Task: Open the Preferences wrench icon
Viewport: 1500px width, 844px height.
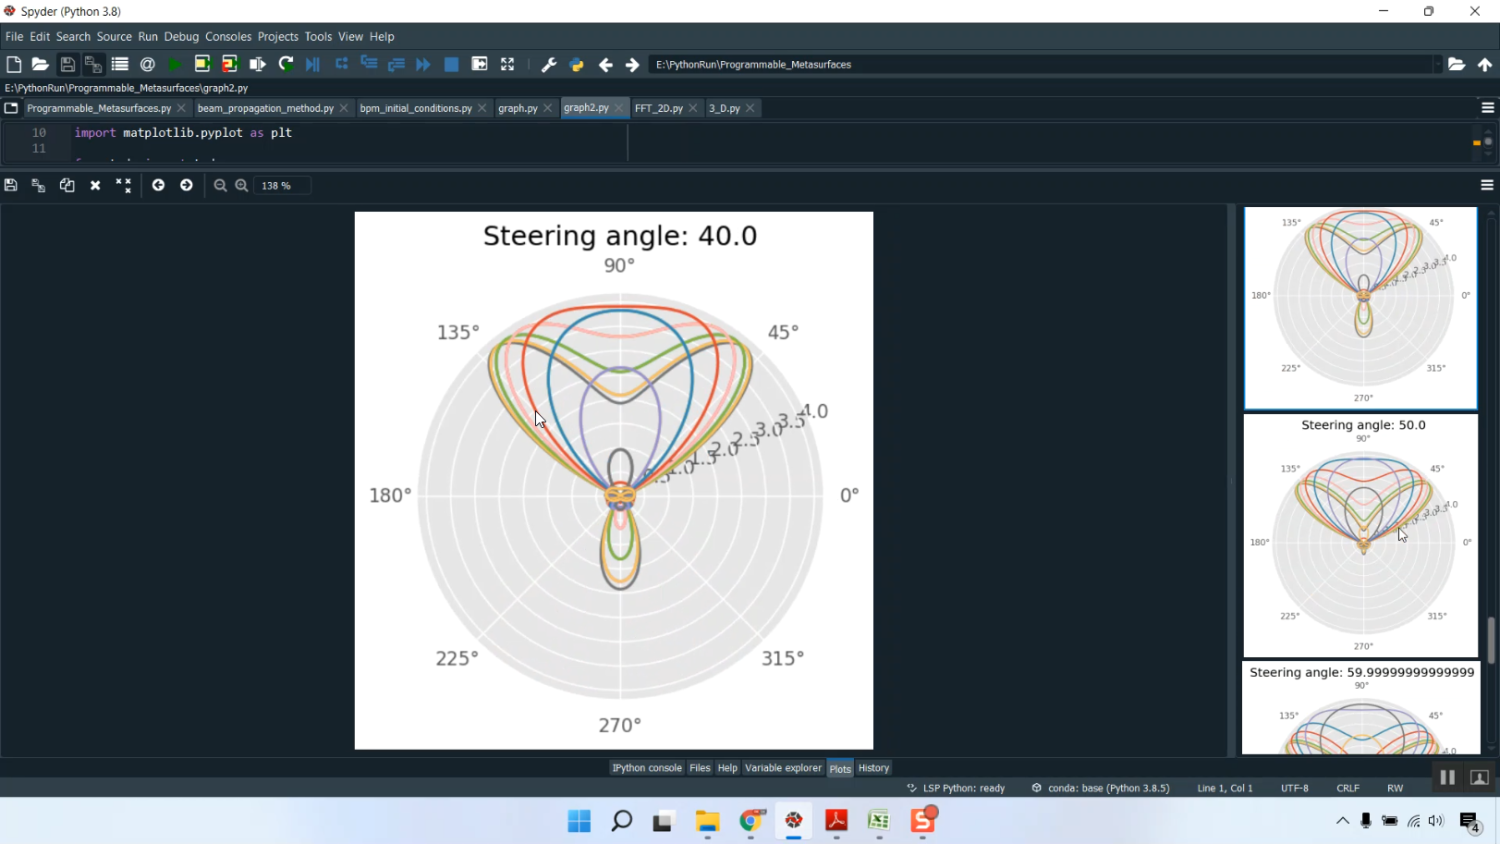Action: click(549, 64)
